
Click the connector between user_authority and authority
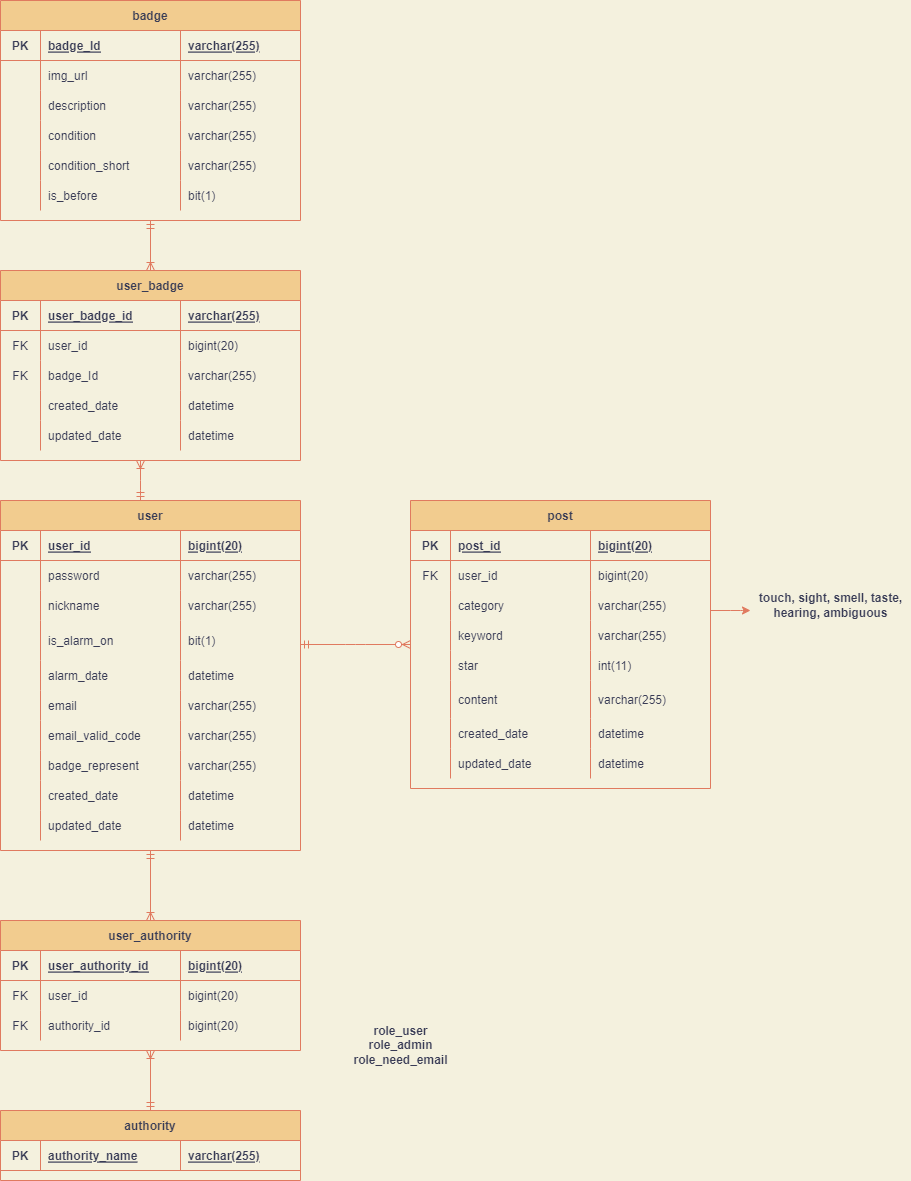coord(150,1081)
